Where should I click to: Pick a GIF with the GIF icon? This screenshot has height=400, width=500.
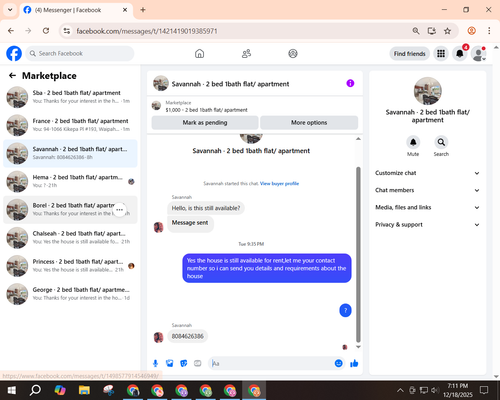[198, 363]
